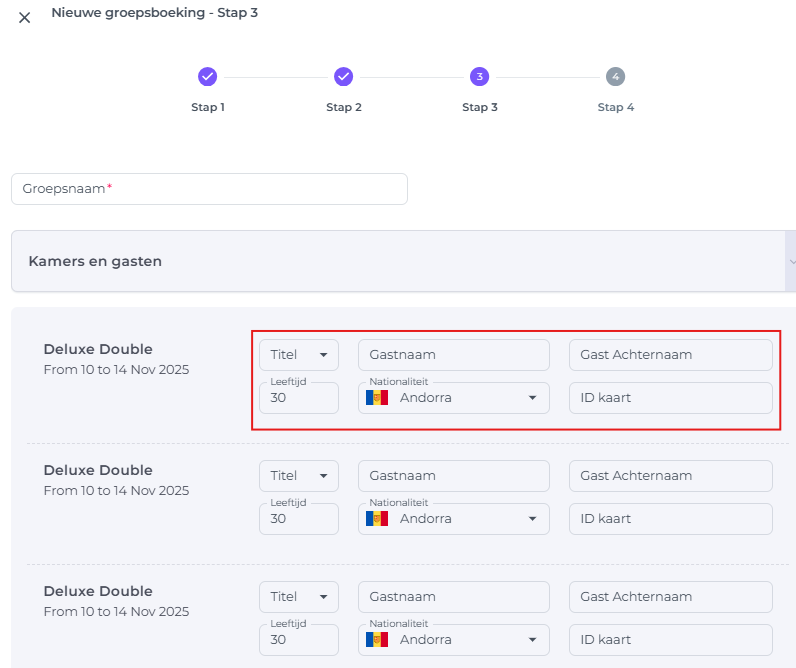The image size is (796, 668).
Task: Jump to the Stap 4 step circle
Action: (615, 76)
